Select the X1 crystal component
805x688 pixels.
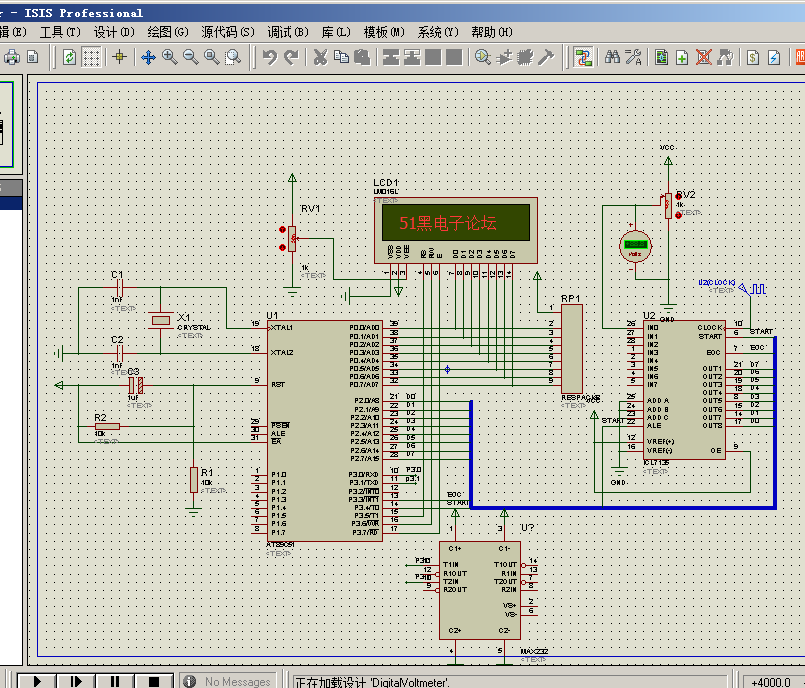coord(161,320)
